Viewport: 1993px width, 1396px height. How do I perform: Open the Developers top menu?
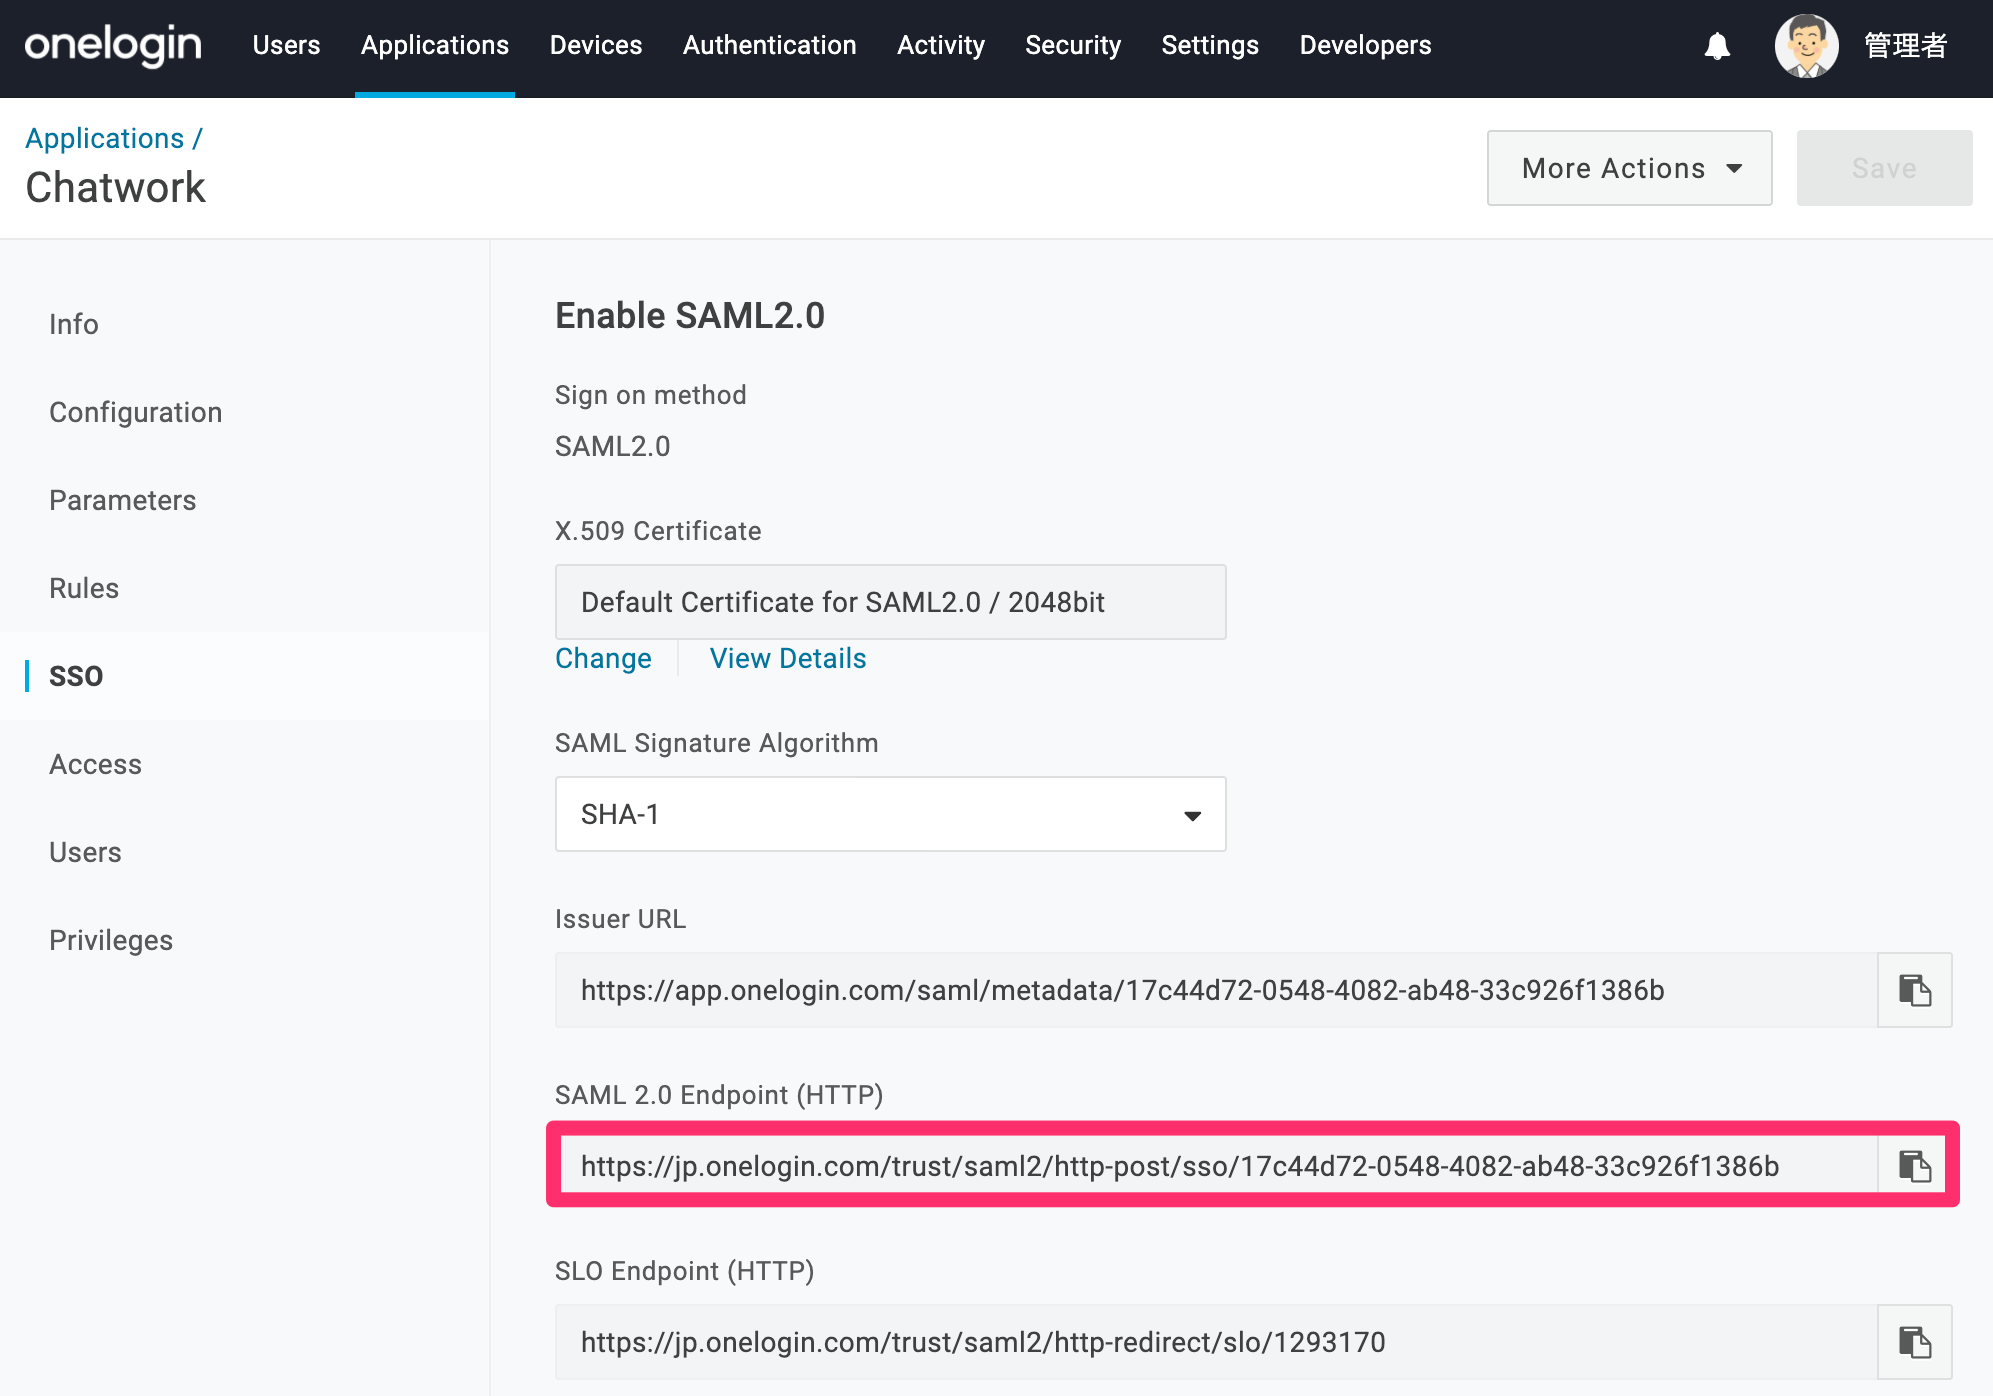click(x=1365, y=45)
